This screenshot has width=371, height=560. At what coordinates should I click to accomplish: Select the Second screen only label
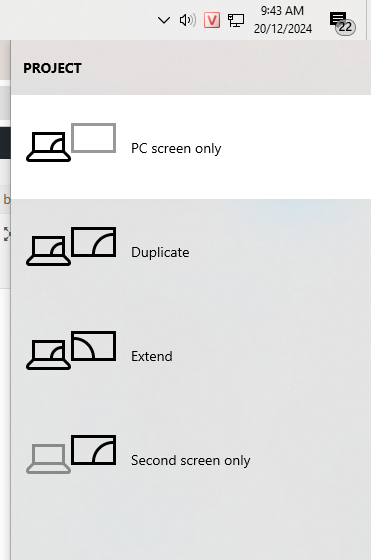pyautogui.click(x=191, y=460)
